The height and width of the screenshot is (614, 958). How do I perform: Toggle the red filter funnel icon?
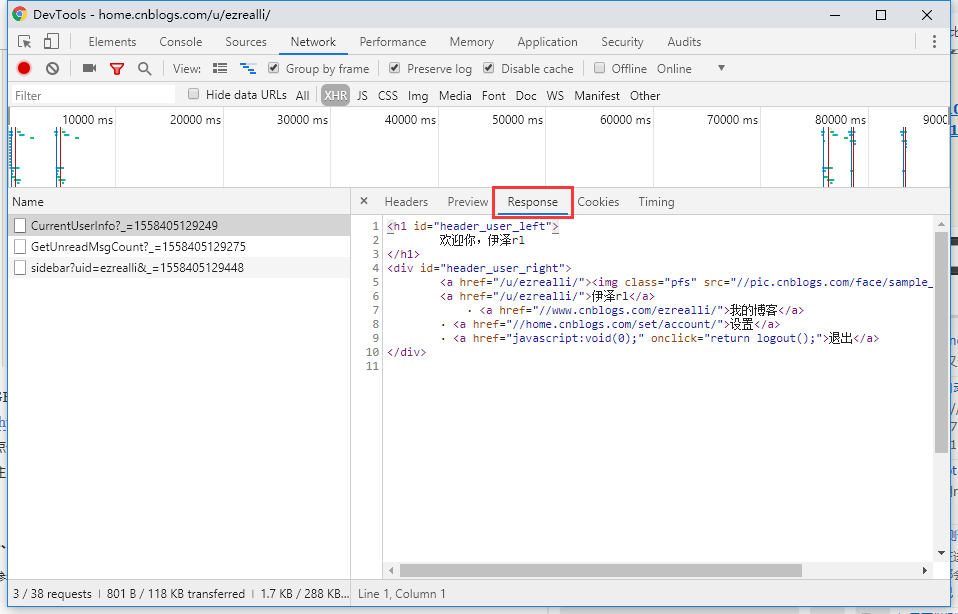117,69
